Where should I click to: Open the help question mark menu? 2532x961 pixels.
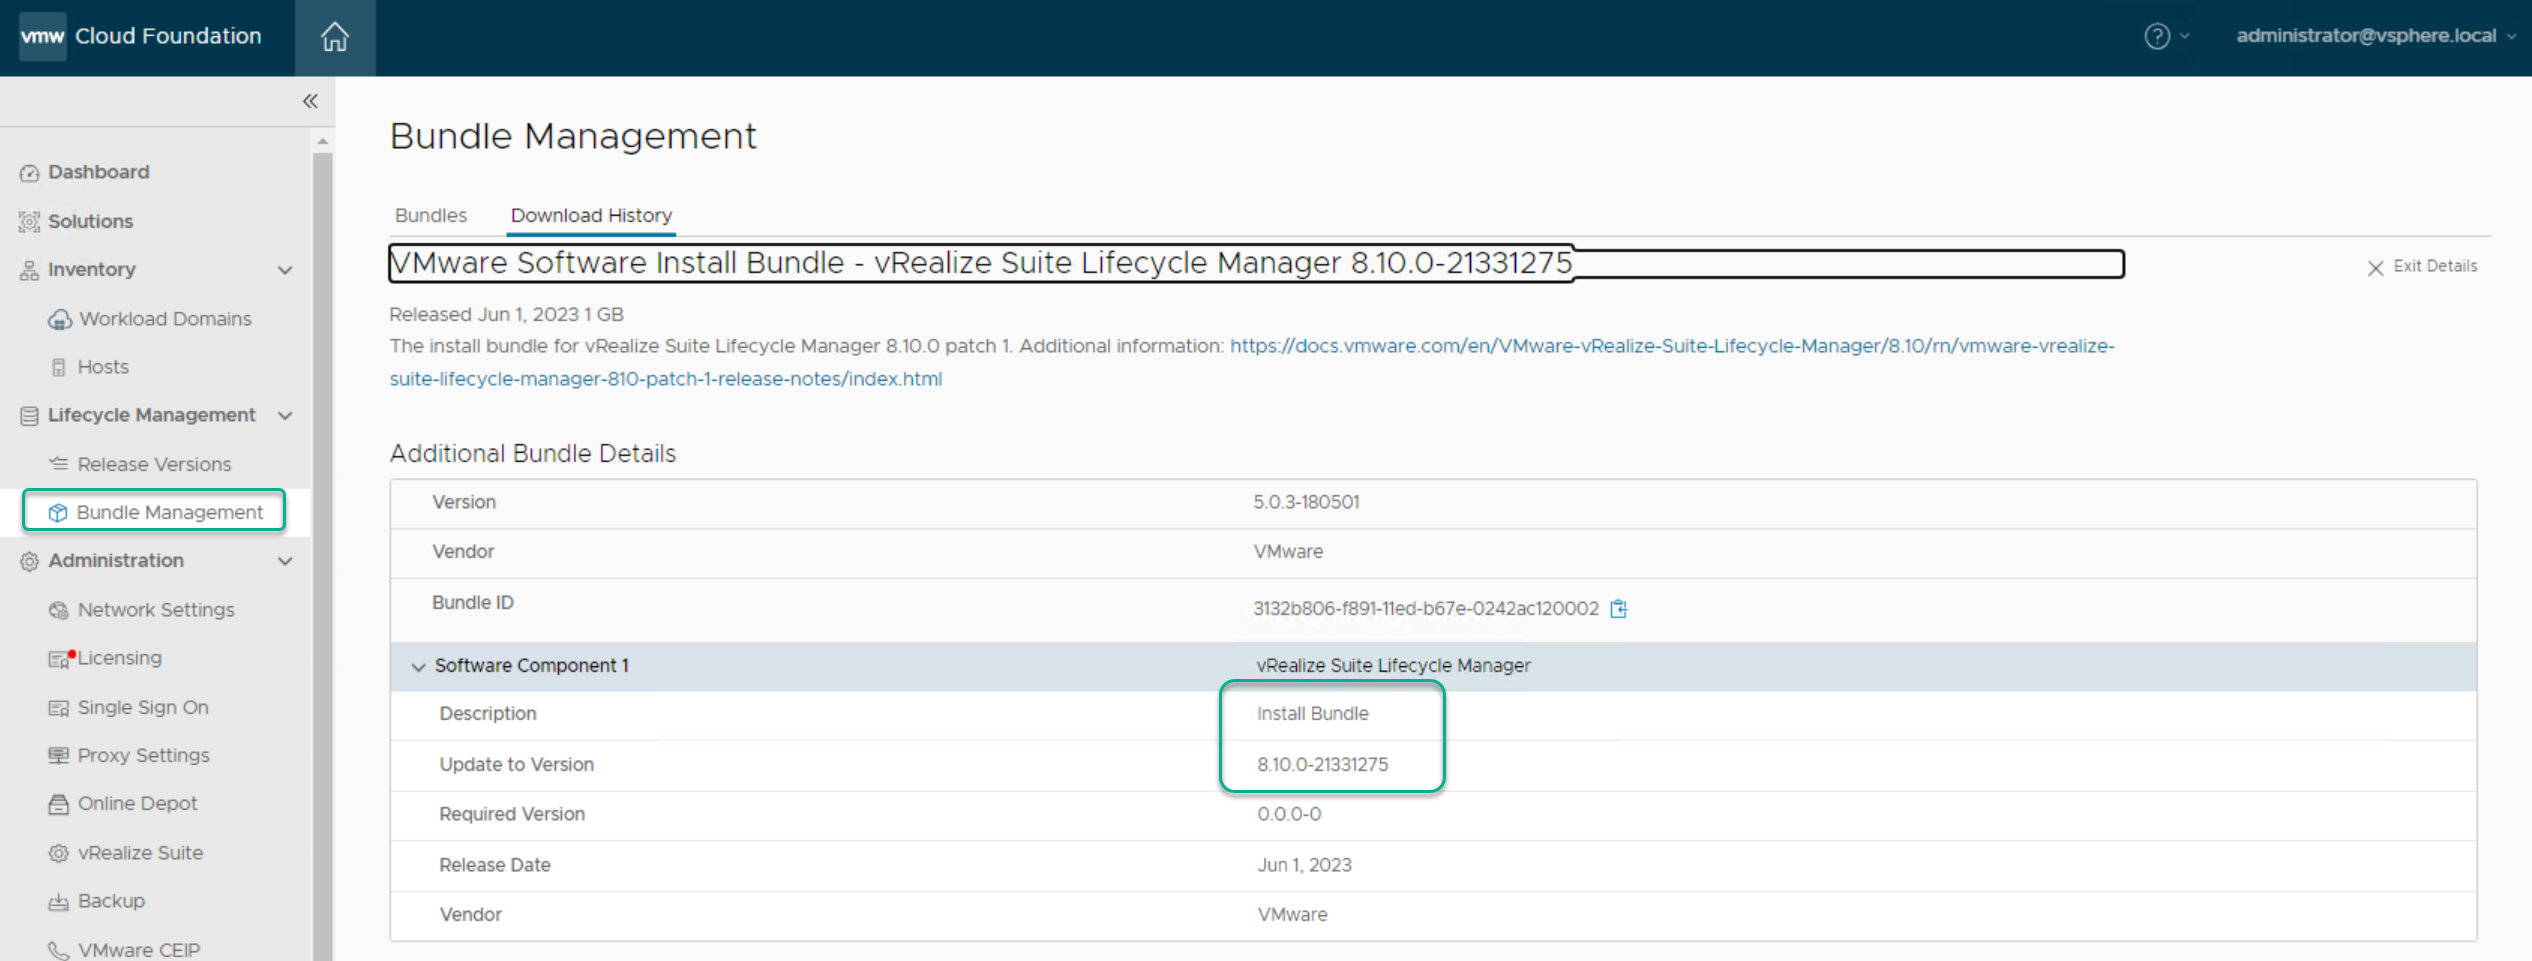pos(2157,37)
